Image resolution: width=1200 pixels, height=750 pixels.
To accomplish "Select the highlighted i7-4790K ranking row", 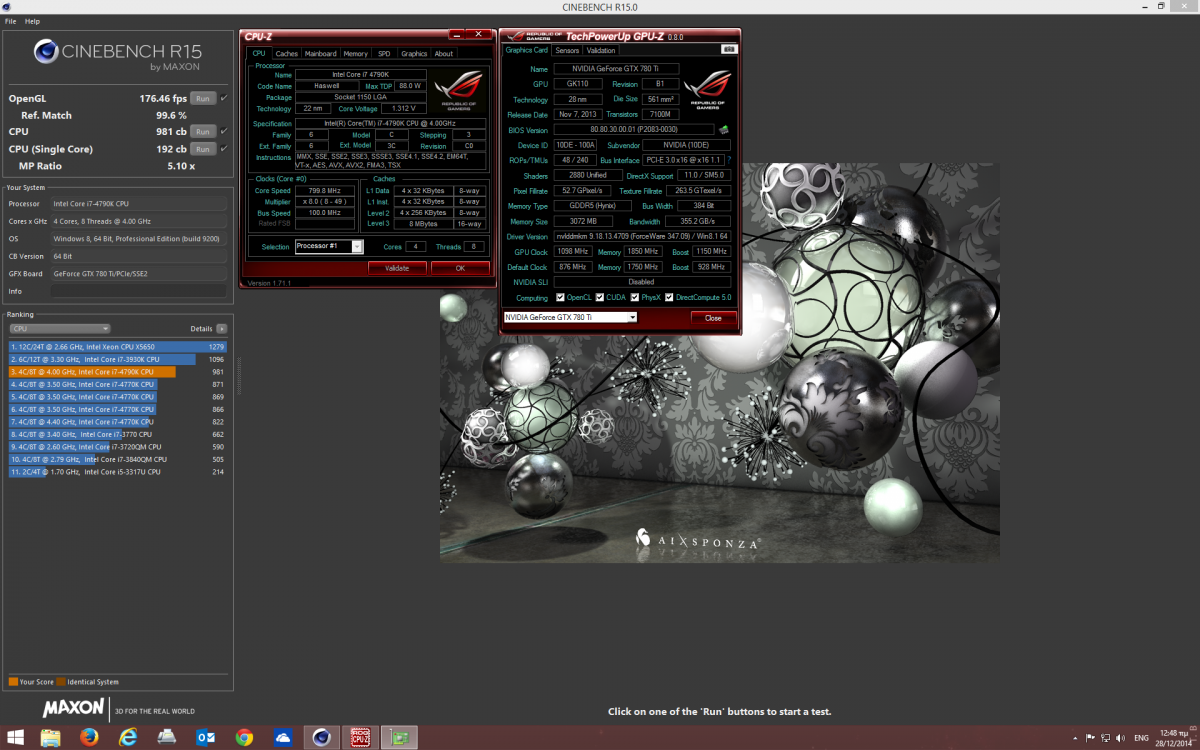I will [x=118, y=372].
